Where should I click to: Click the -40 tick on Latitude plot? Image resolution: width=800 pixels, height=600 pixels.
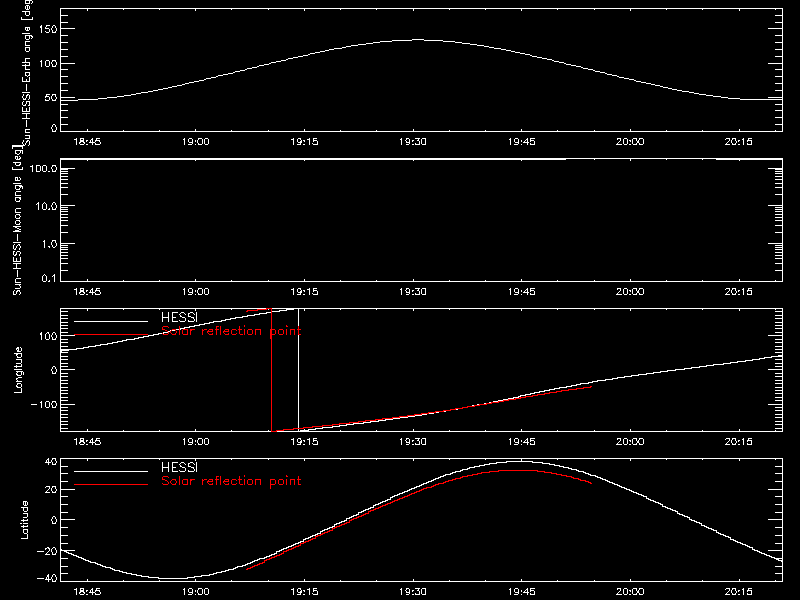coord(47,578)
